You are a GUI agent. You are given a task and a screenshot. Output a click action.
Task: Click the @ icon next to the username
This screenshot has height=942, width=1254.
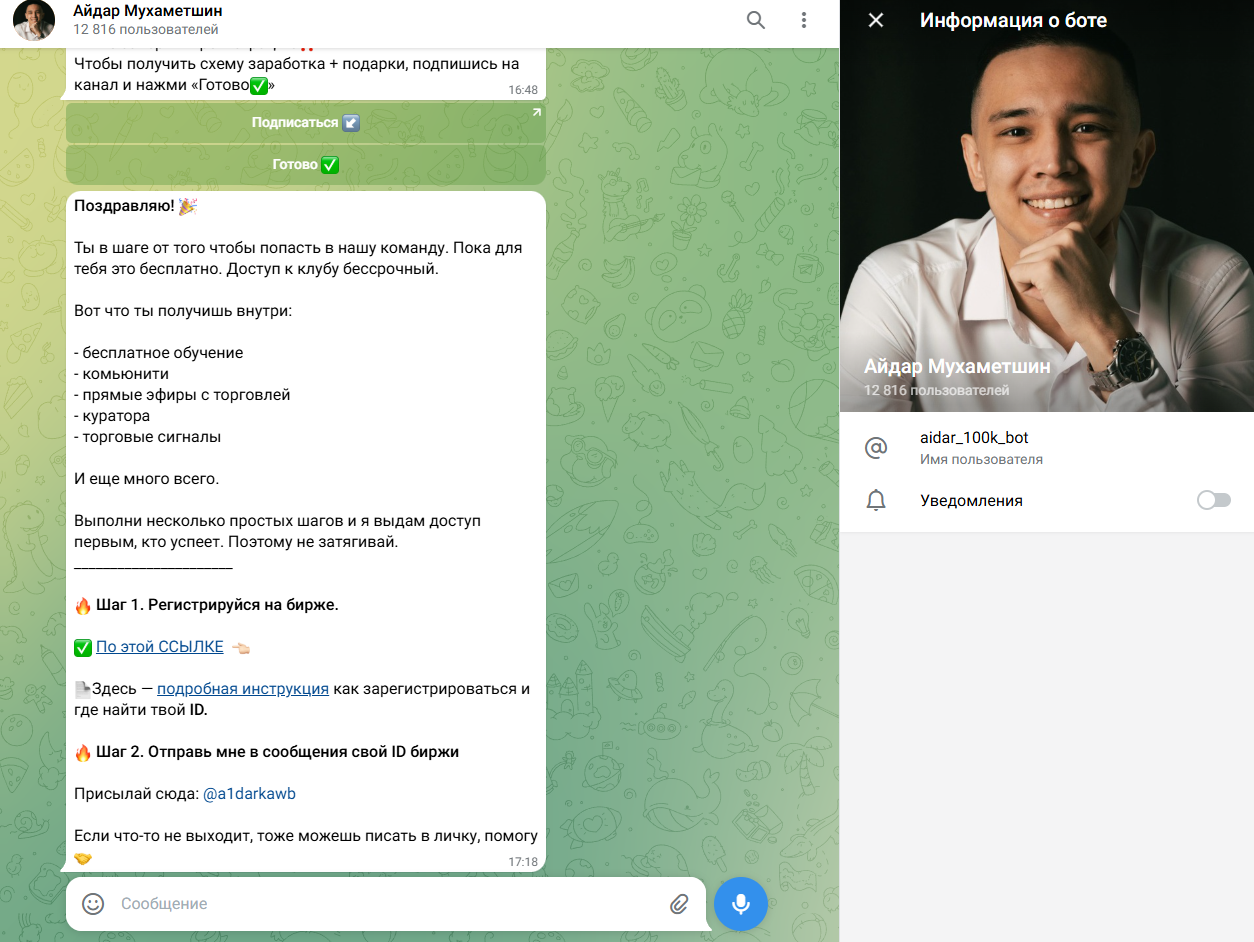pyautogui.click(x=876, y=448)
